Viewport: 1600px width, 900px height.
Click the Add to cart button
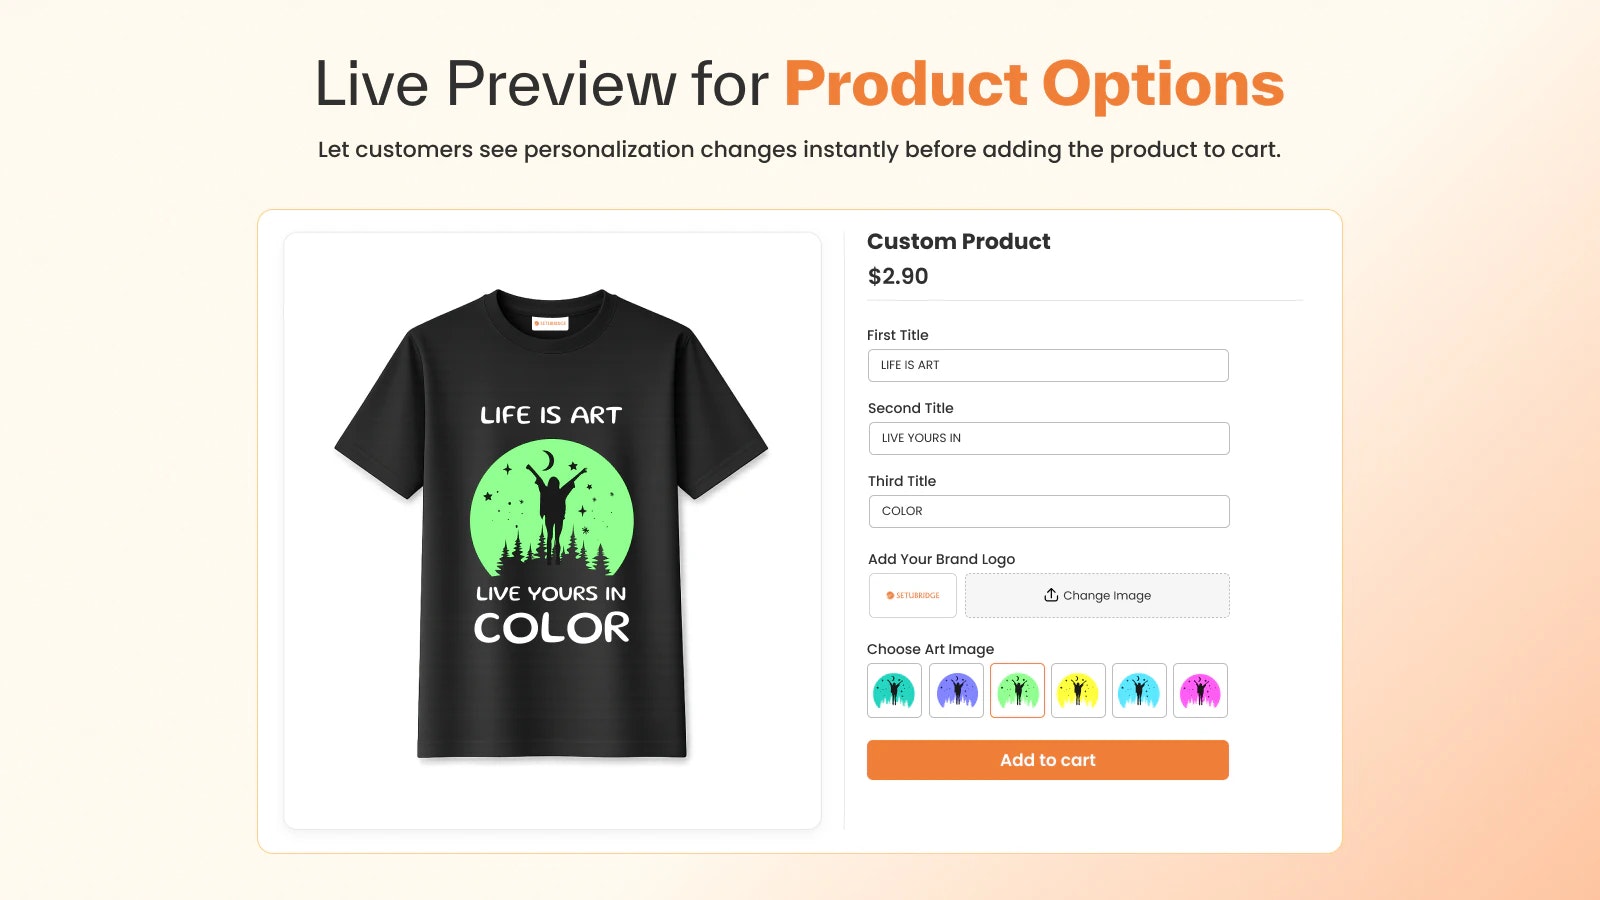coord(1047,760)
